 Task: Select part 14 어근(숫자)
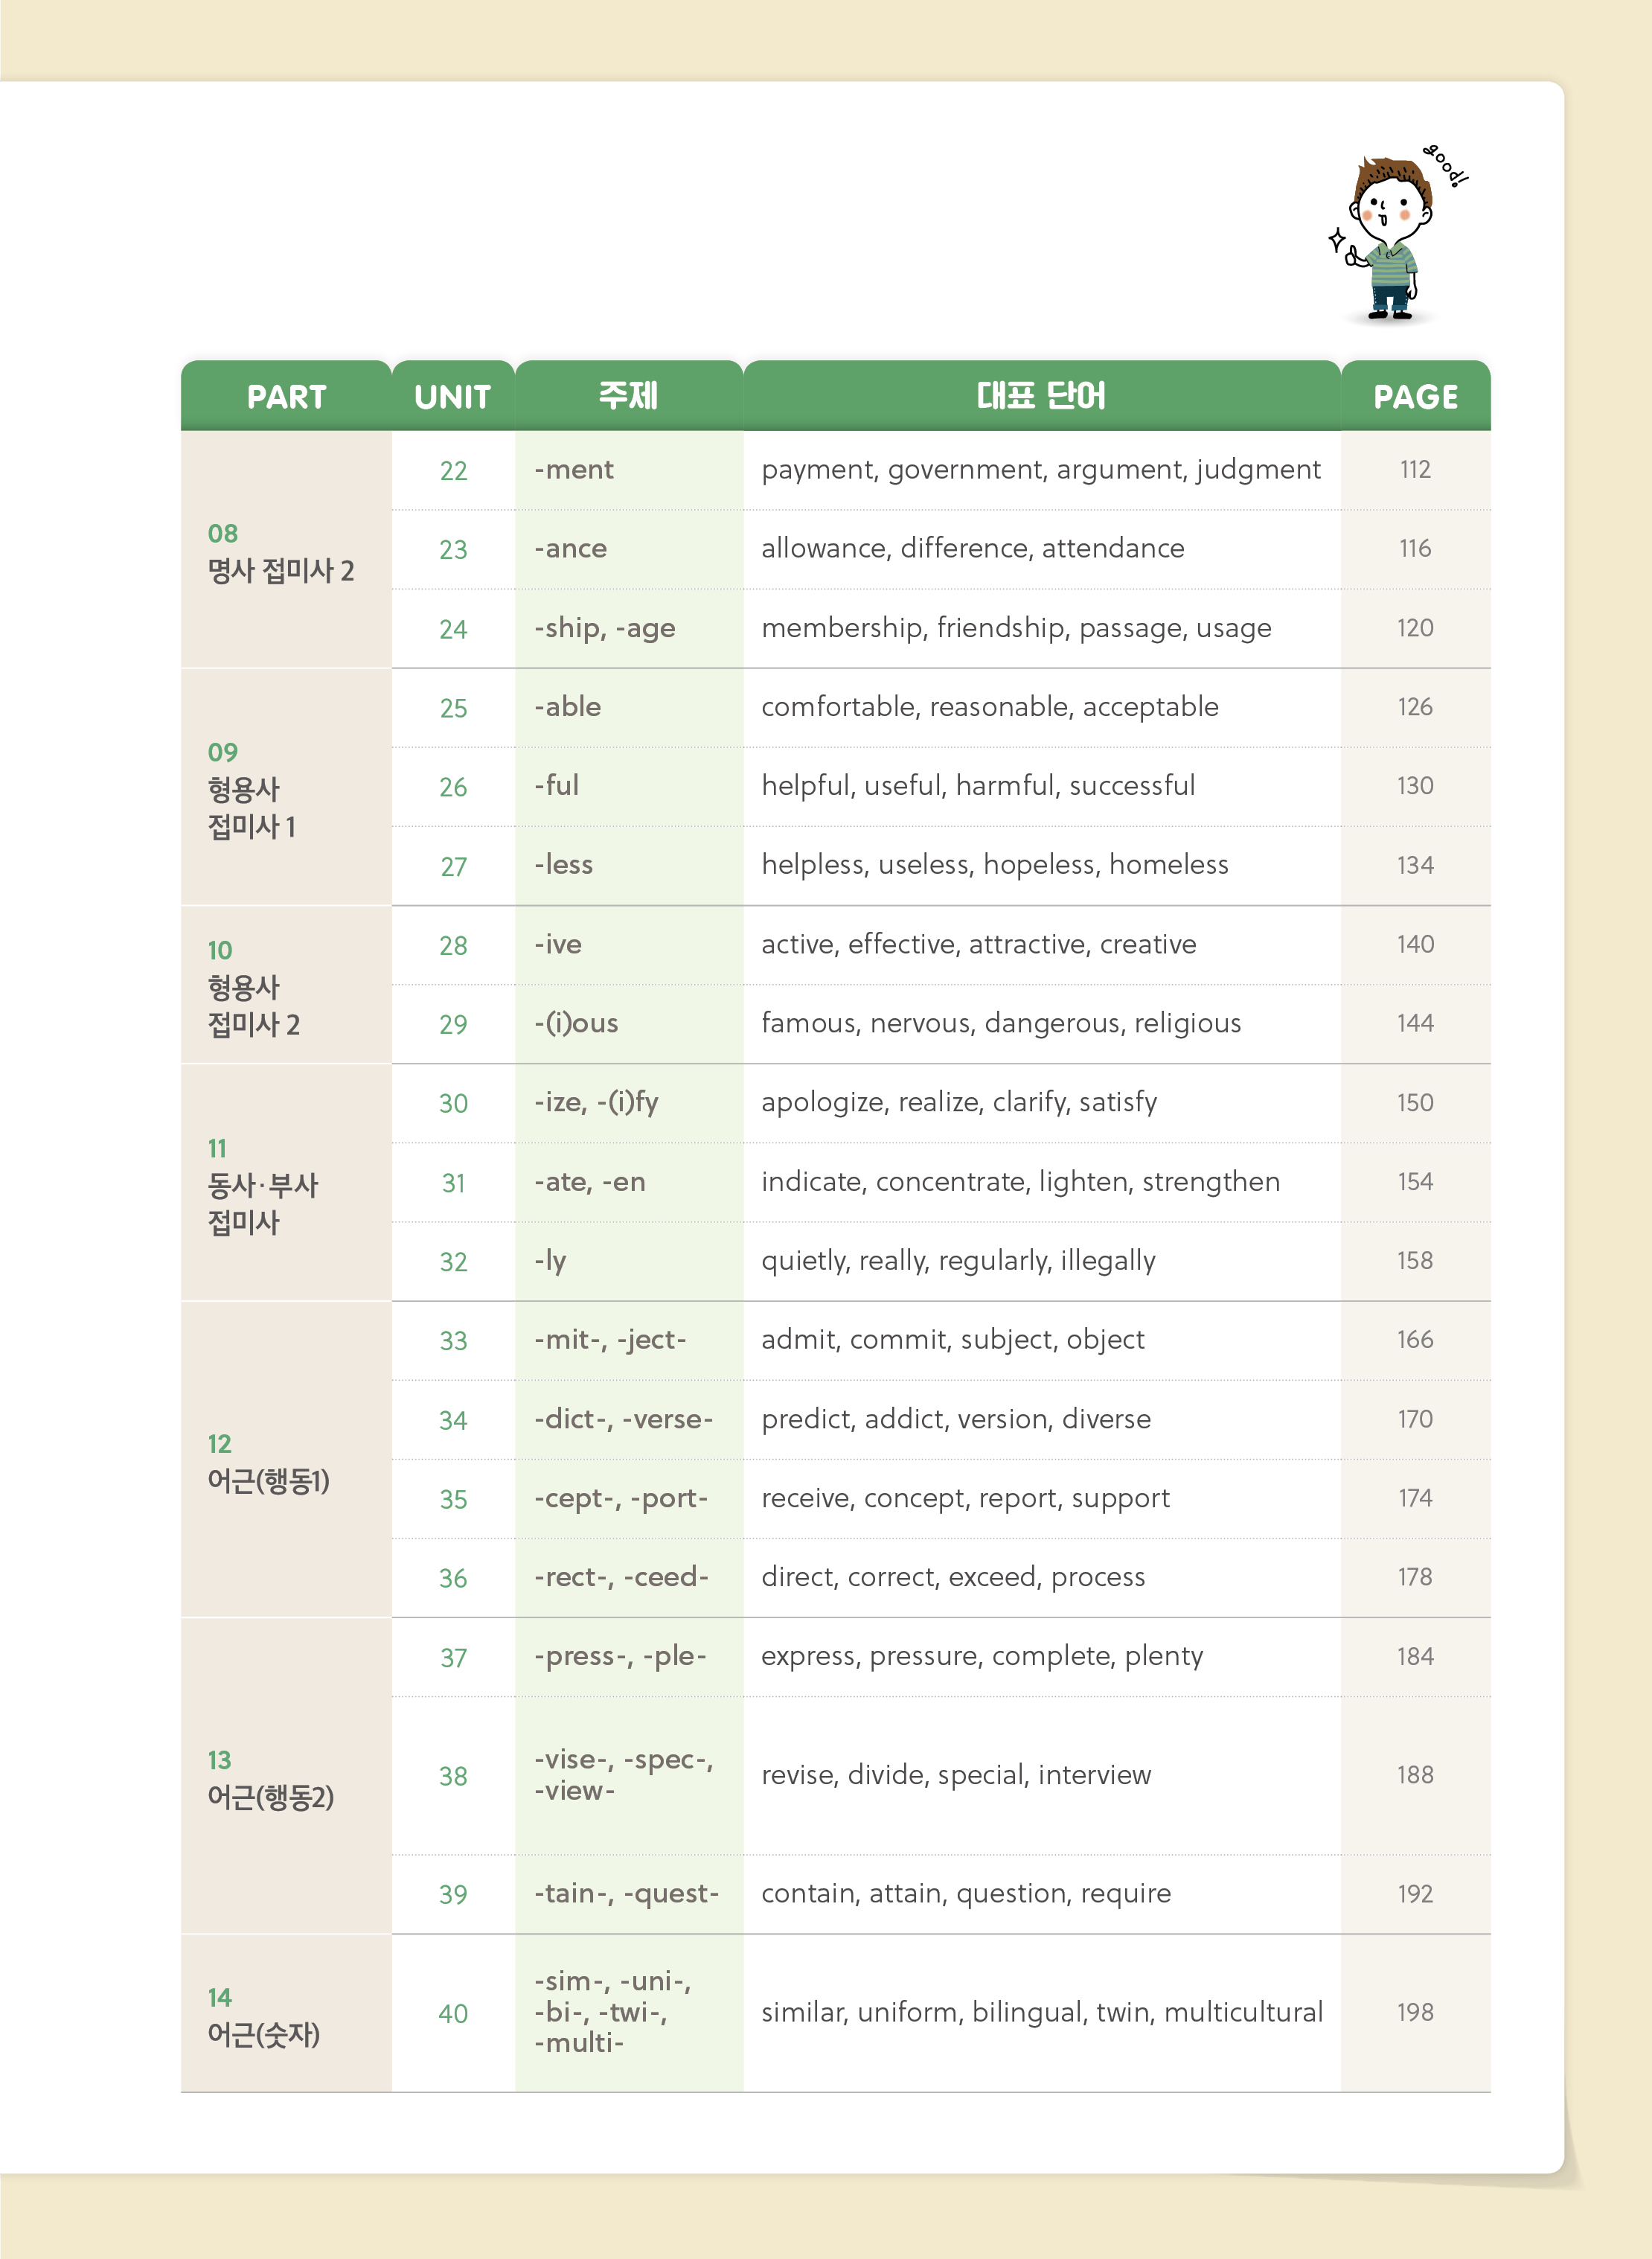pos(263,2016)
